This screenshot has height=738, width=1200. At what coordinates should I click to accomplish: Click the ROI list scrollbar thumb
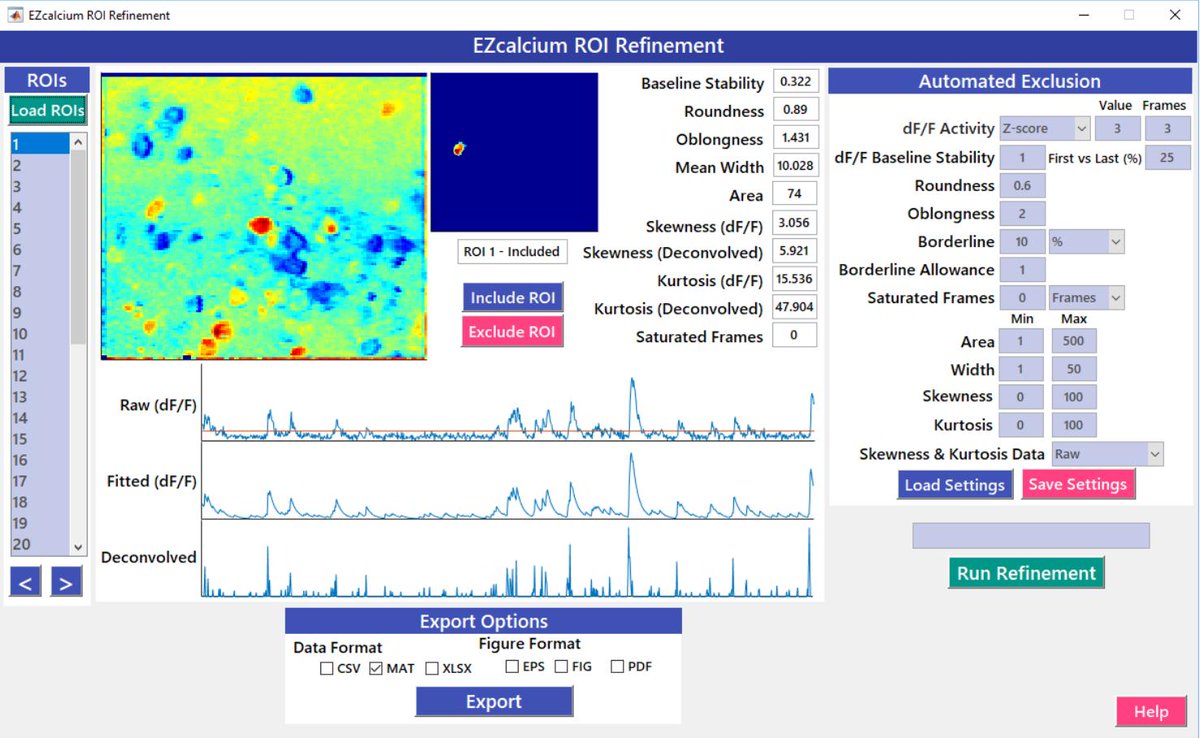pos(78,248)
